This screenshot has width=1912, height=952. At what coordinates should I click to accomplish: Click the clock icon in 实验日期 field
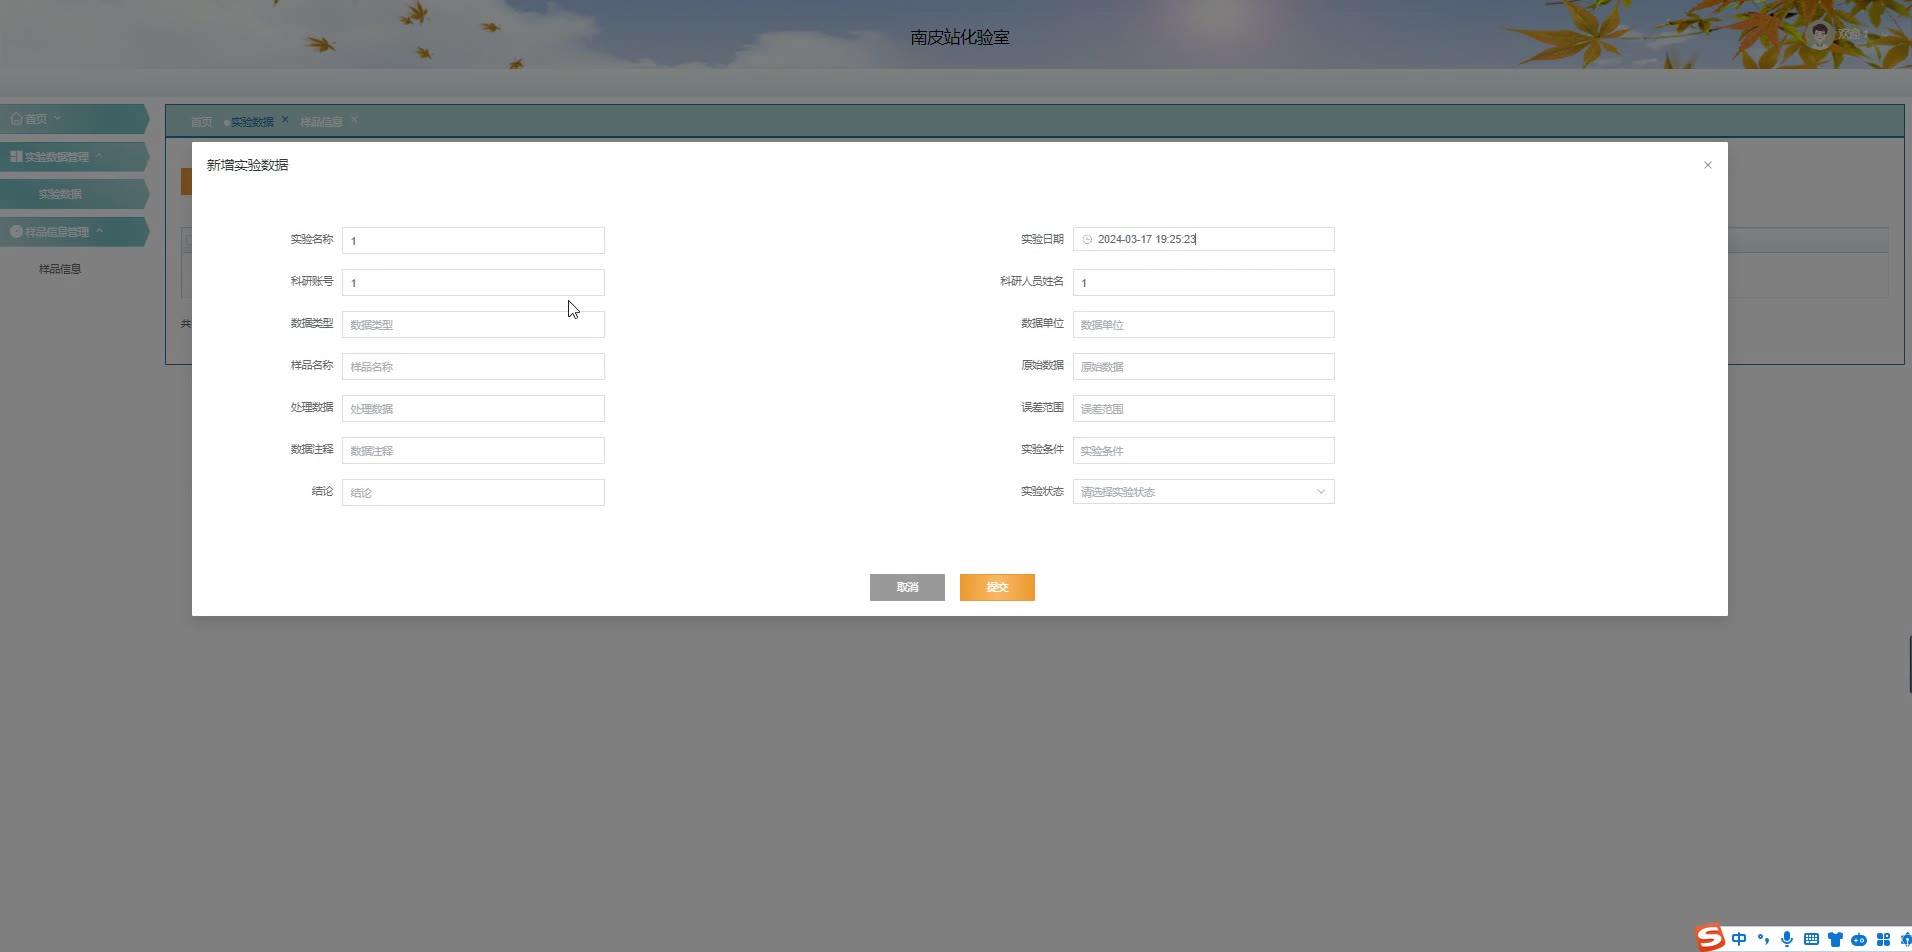tap(1087, 239)
